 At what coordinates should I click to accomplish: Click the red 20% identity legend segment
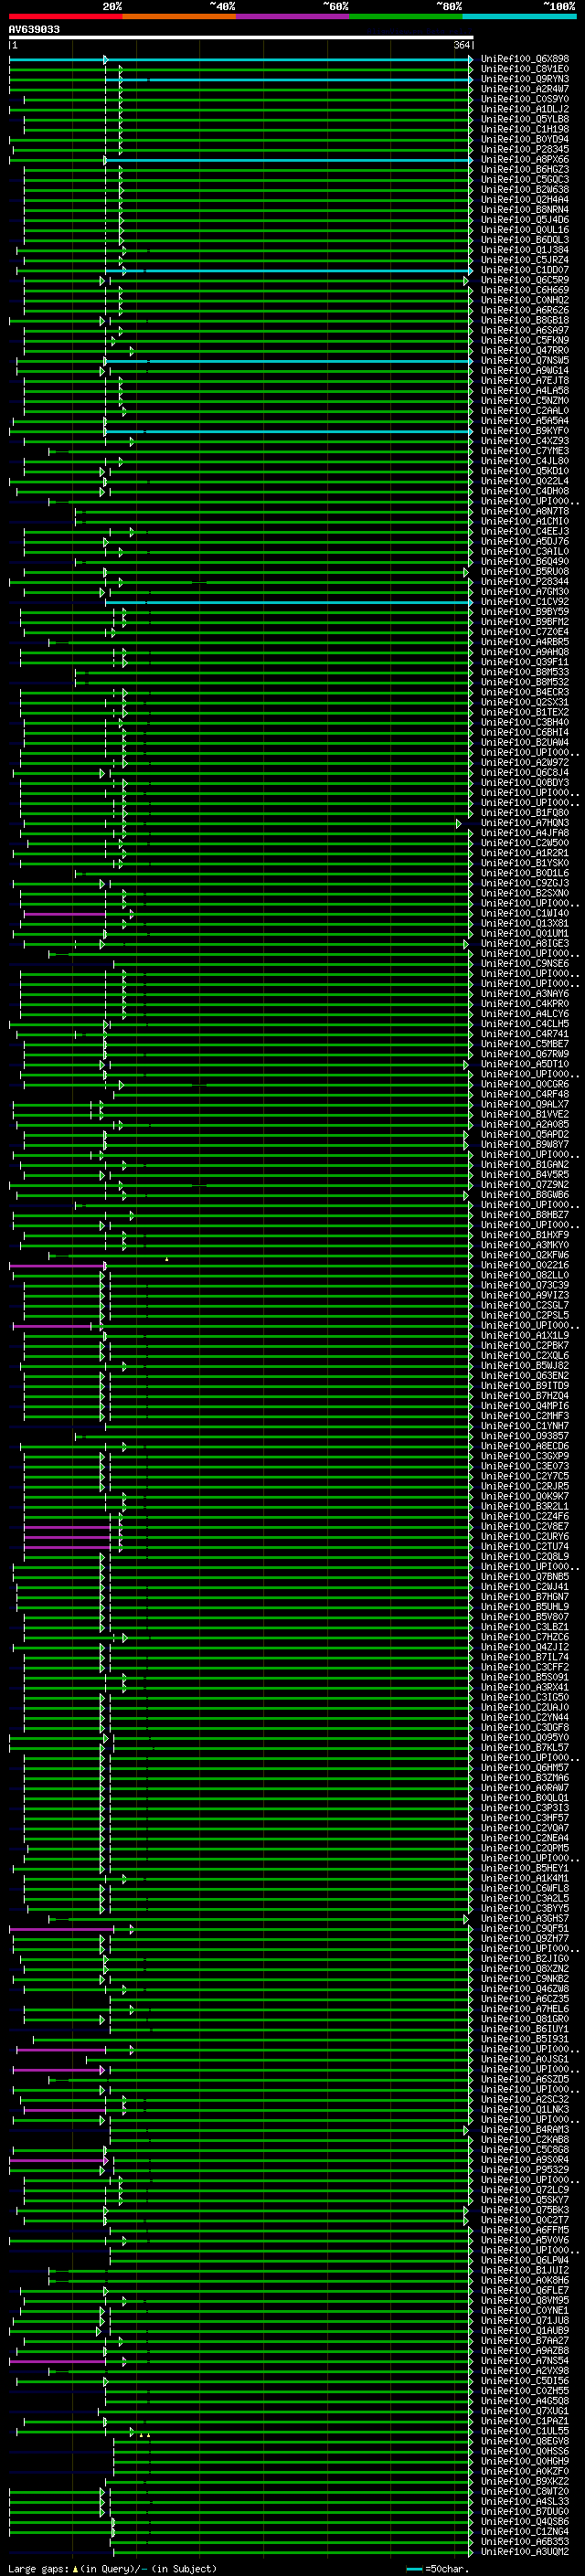click(x=65, y=16)
